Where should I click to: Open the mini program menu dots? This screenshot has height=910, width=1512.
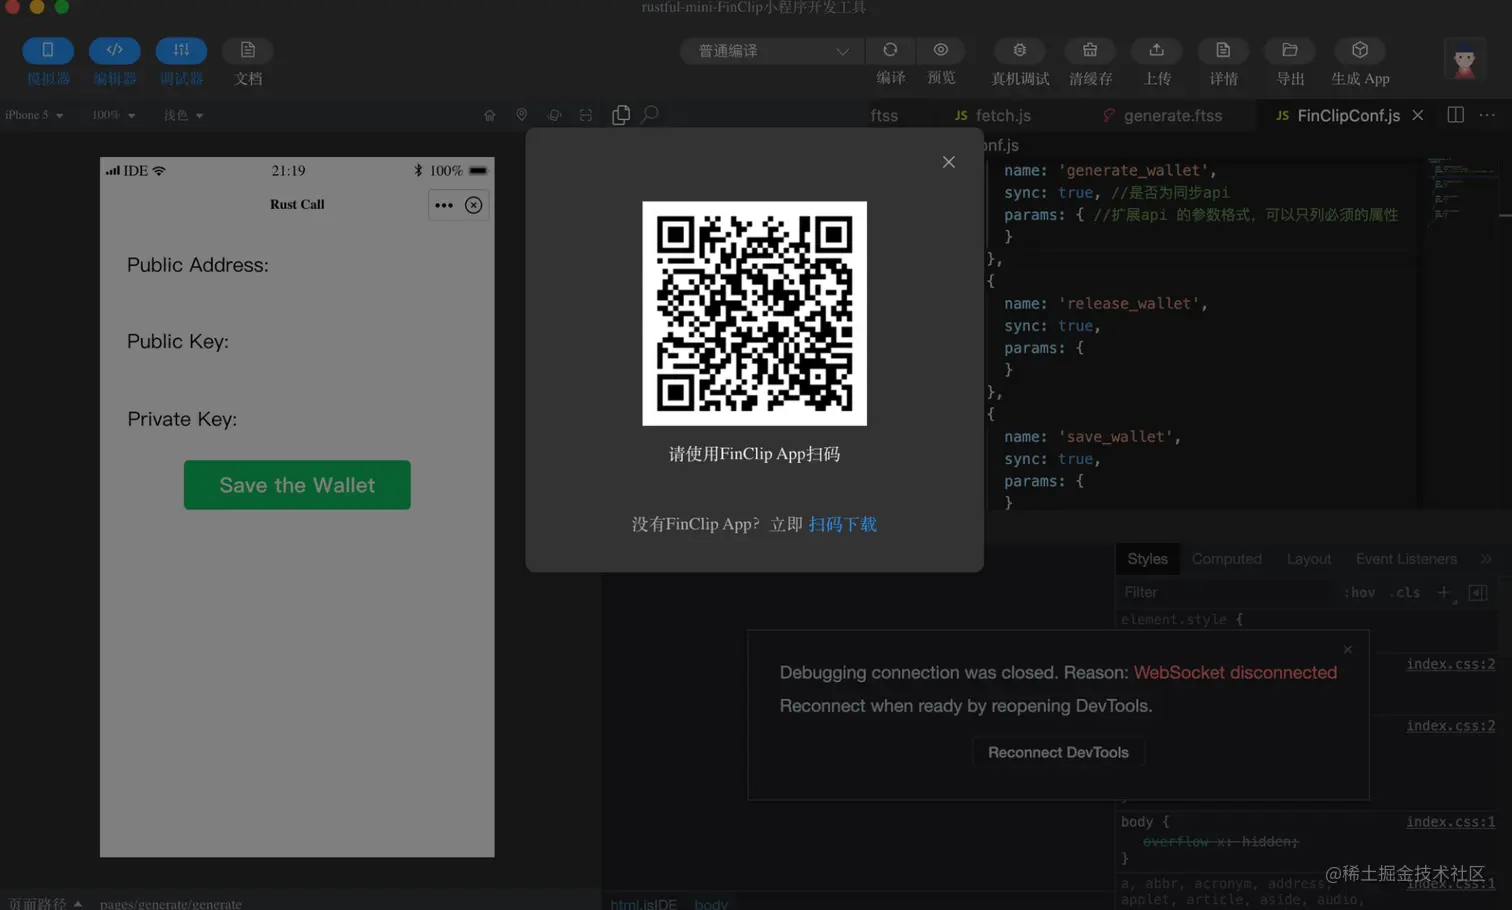444,205
